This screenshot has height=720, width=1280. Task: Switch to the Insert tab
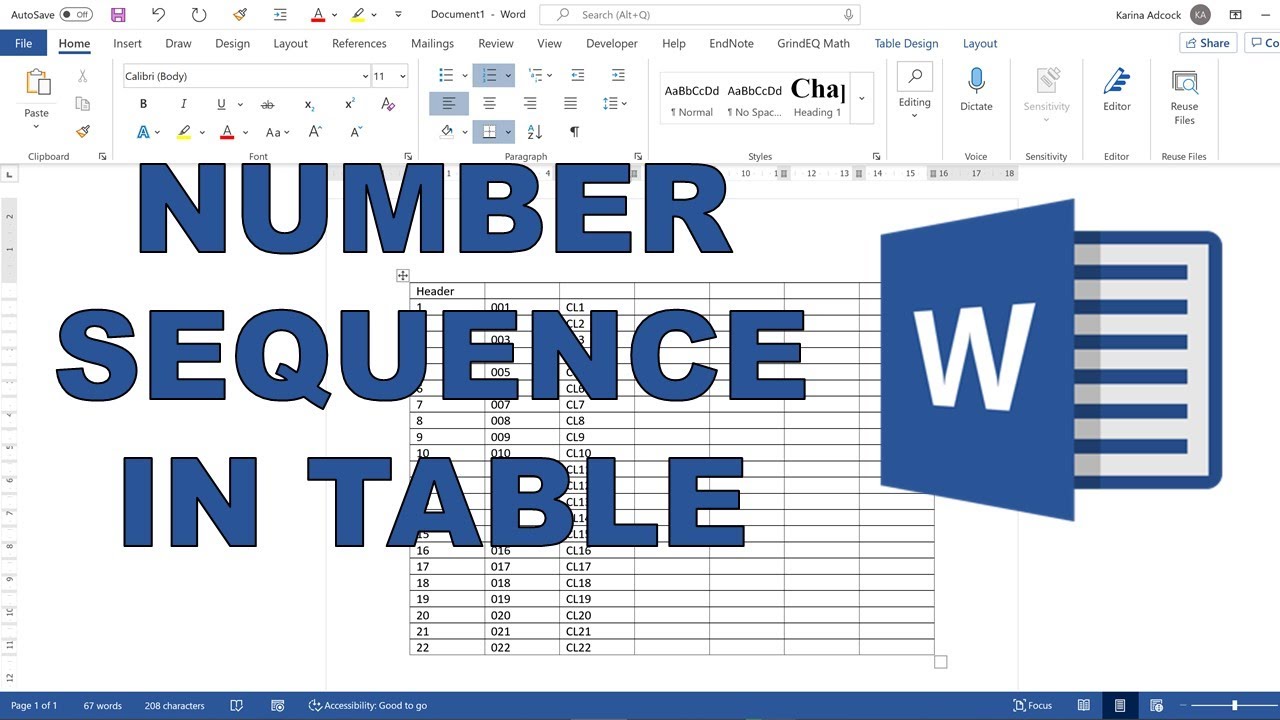[x=127, y=43]
